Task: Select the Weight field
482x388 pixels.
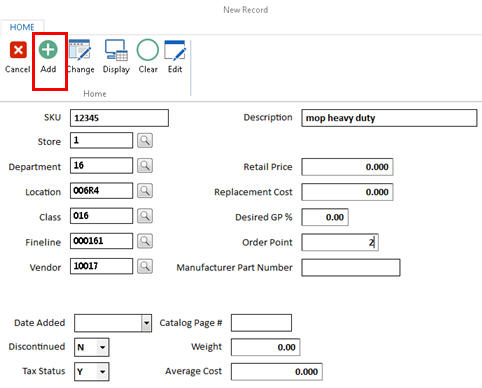Action: [x=266, y=347]
